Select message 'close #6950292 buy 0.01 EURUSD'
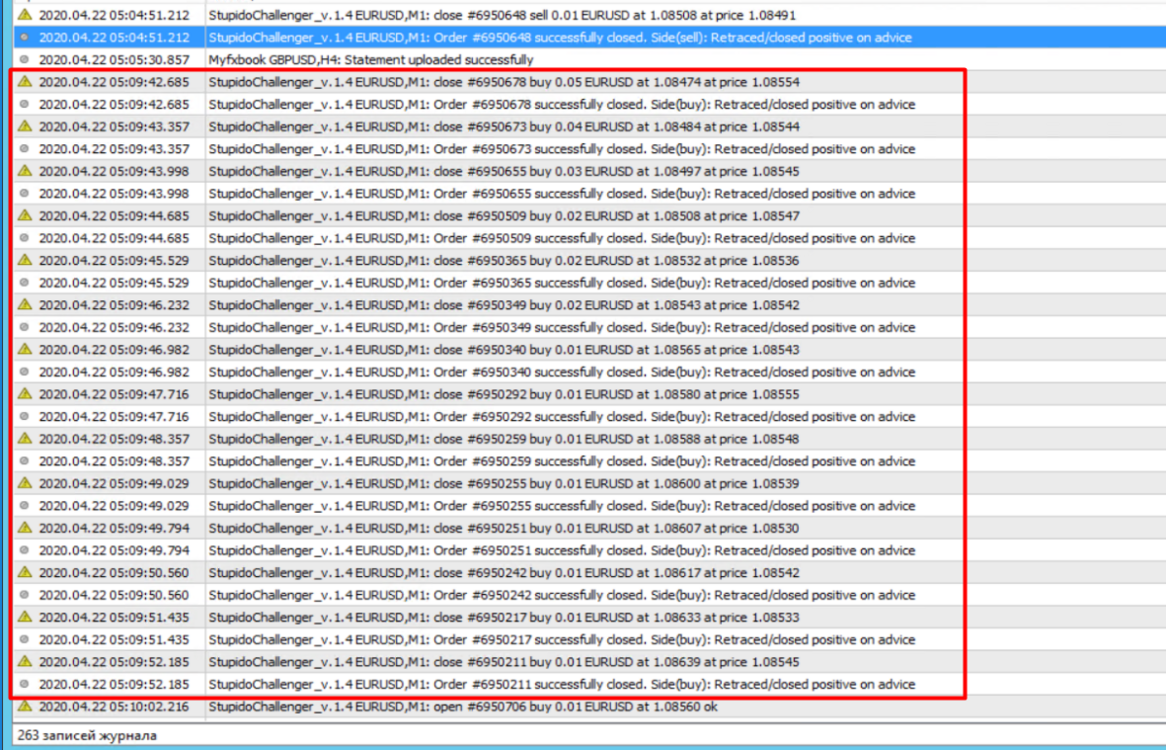1166x750 pixels. pyautogui.click(x=504, y=394)
